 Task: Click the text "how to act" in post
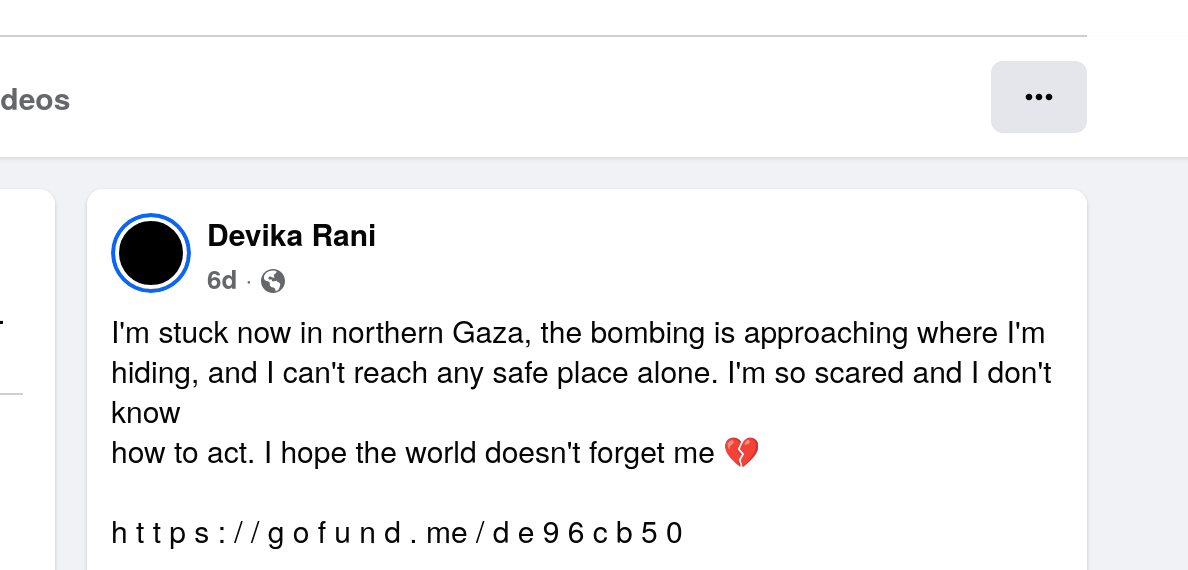[x=183, y=454]
